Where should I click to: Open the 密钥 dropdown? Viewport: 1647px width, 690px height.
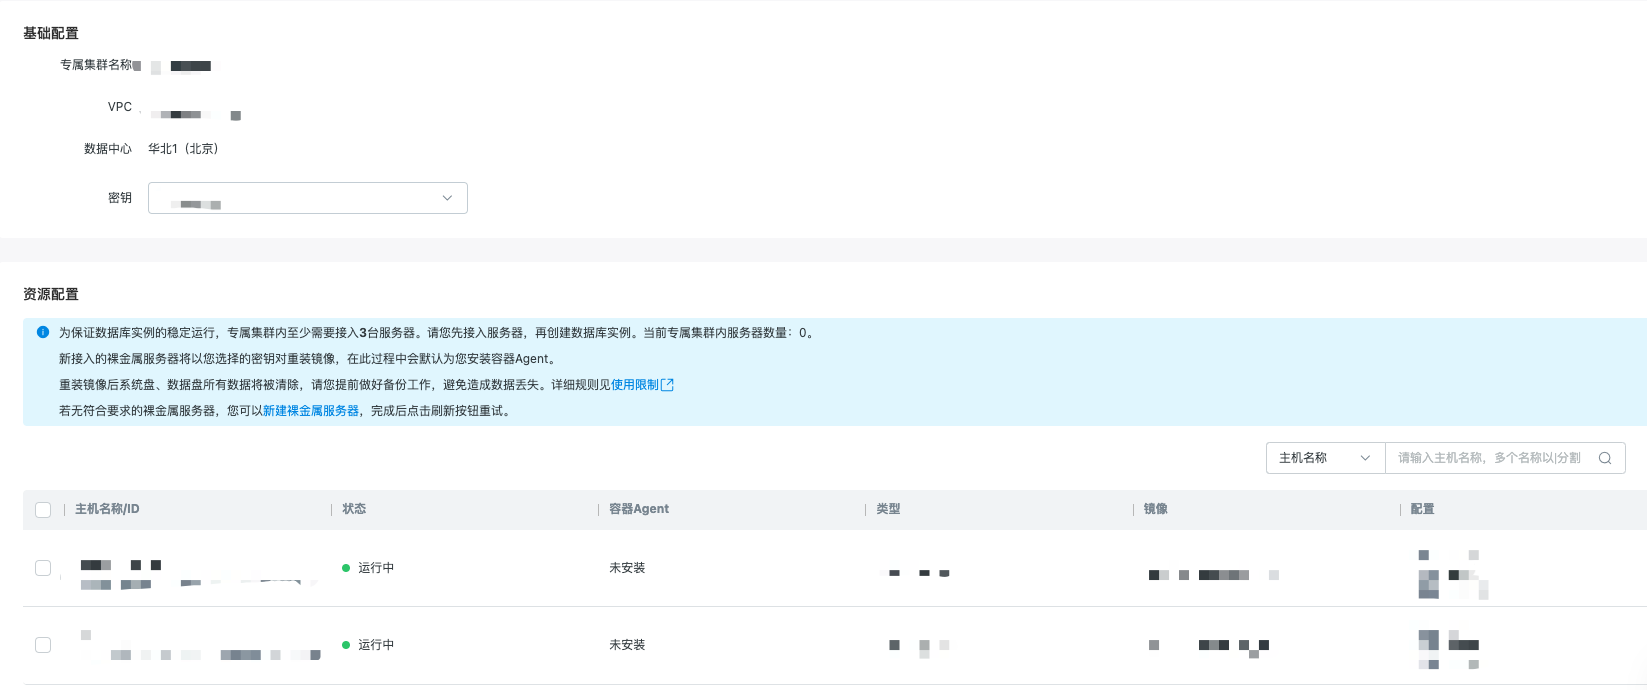tap(307, 198)
